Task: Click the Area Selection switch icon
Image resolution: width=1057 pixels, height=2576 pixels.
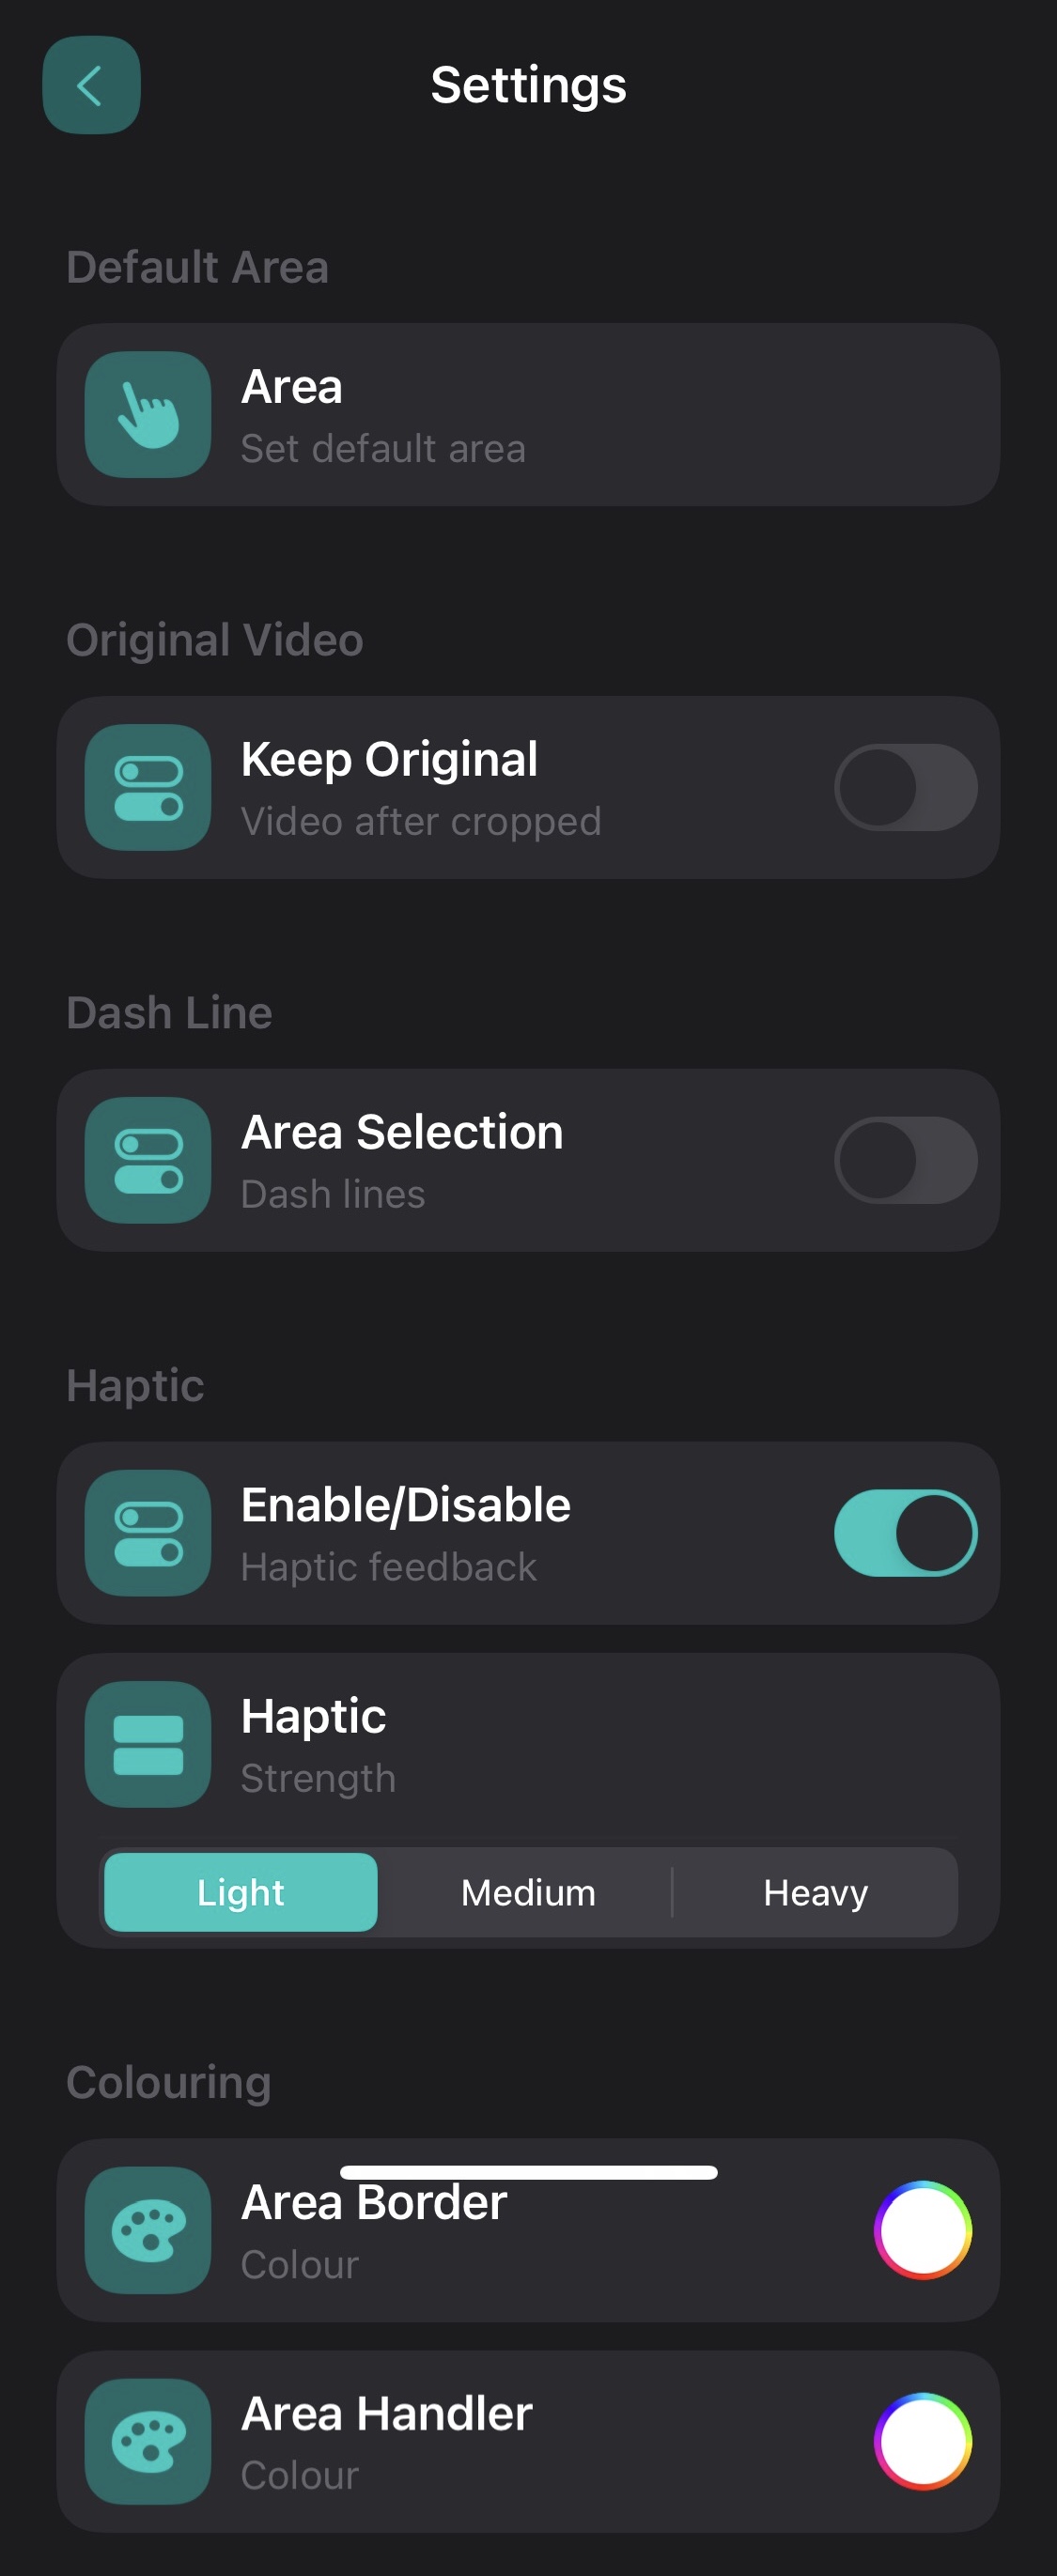Action: [148, 1160]
